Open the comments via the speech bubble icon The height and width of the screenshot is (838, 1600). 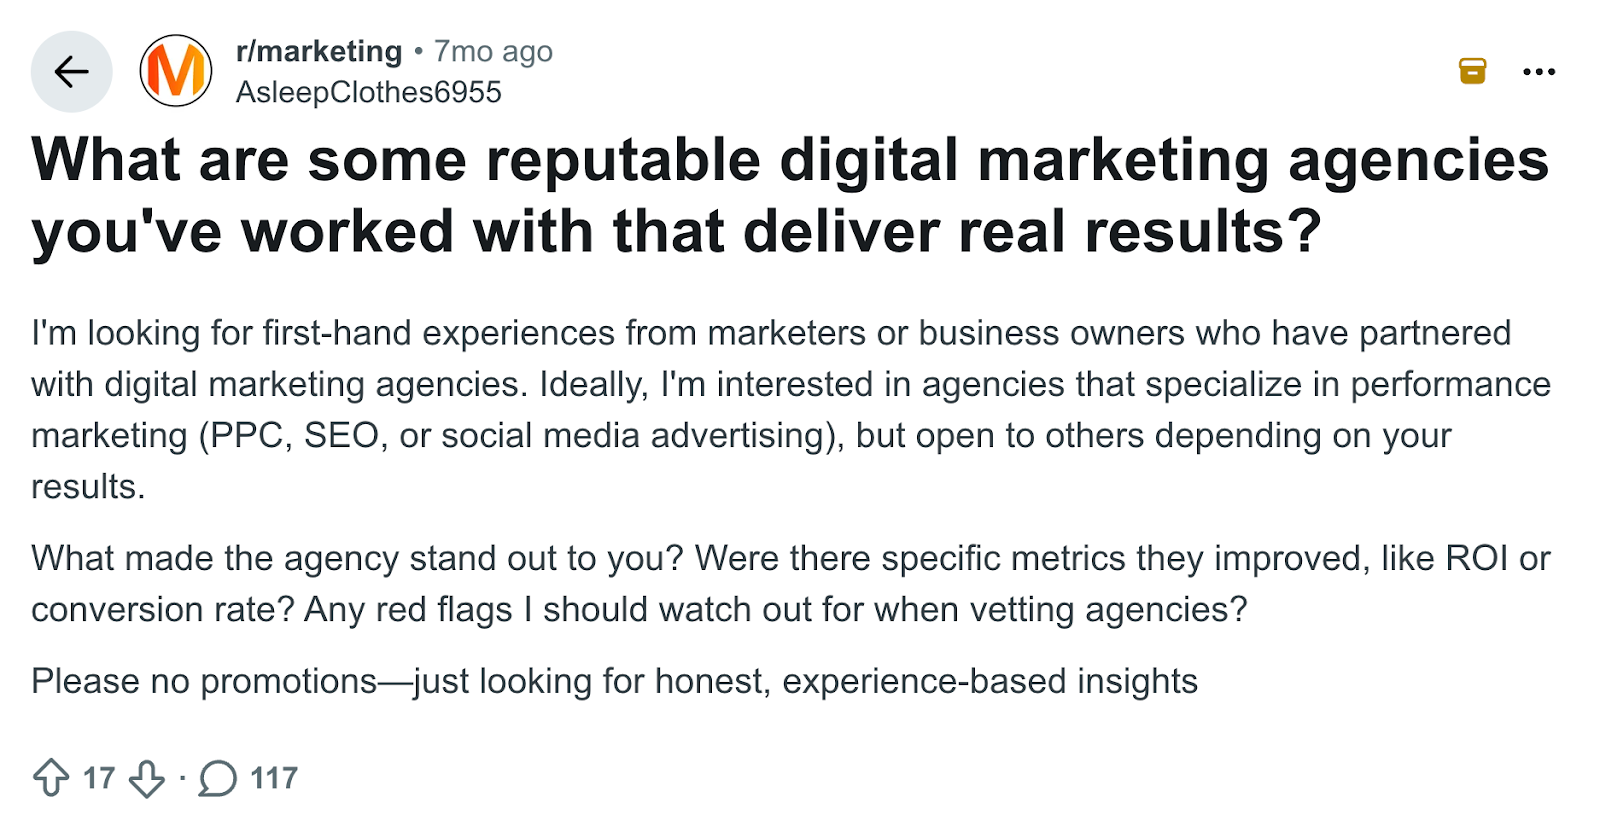(219, 776)
